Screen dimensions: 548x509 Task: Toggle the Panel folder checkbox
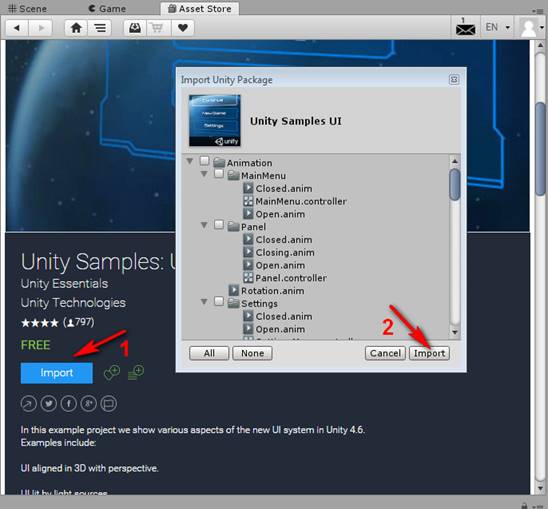point(219,224)
